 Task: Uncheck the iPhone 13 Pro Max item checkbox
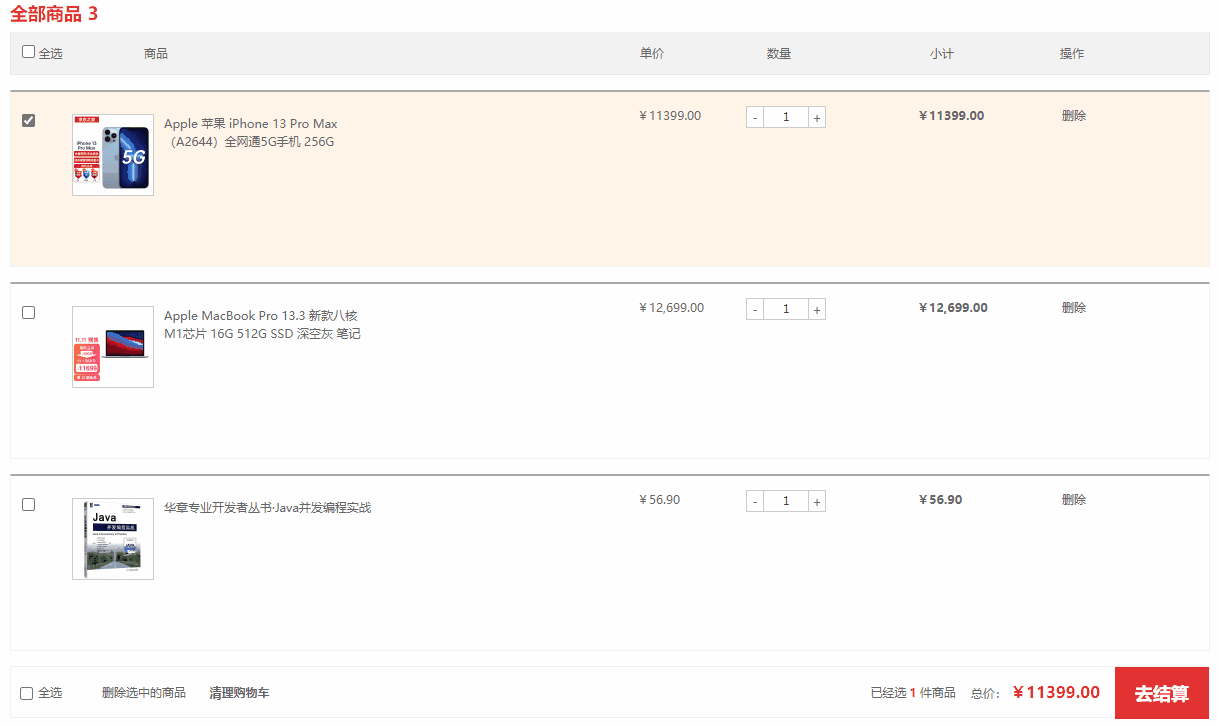(28, 120)
